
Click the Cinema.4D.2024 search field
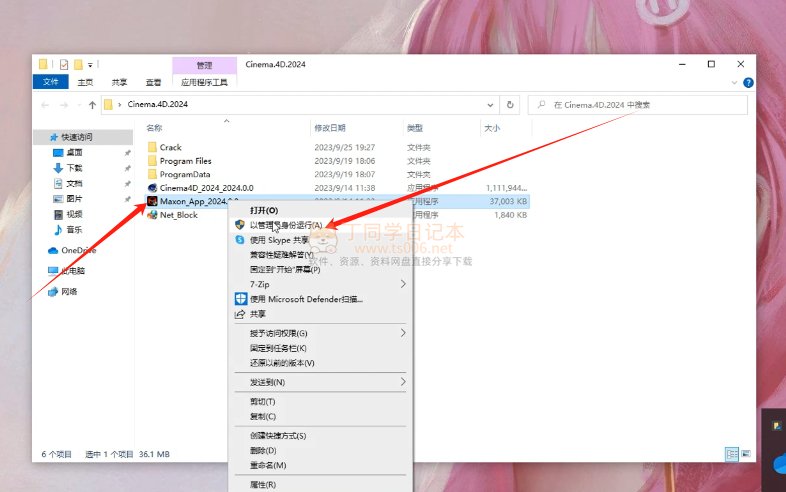(x=638, y=105)
